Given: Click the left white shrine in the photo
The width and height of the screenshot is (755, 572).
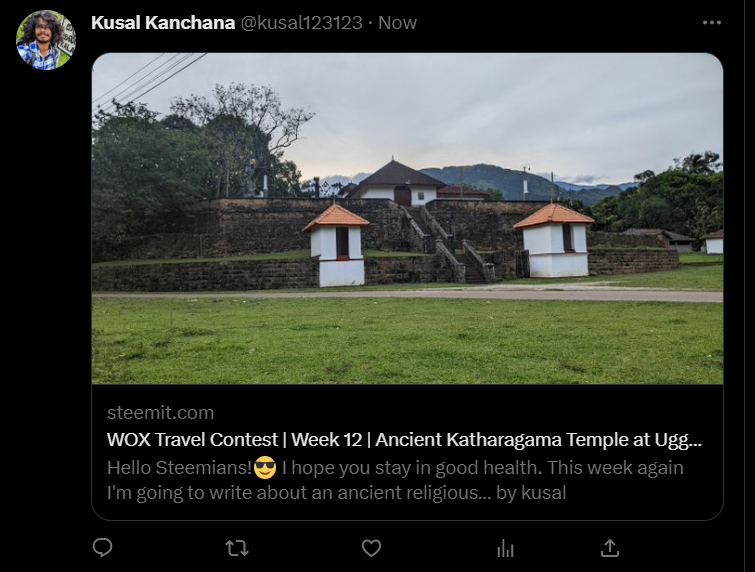Looking at the screenshot, I should (337, 246).
